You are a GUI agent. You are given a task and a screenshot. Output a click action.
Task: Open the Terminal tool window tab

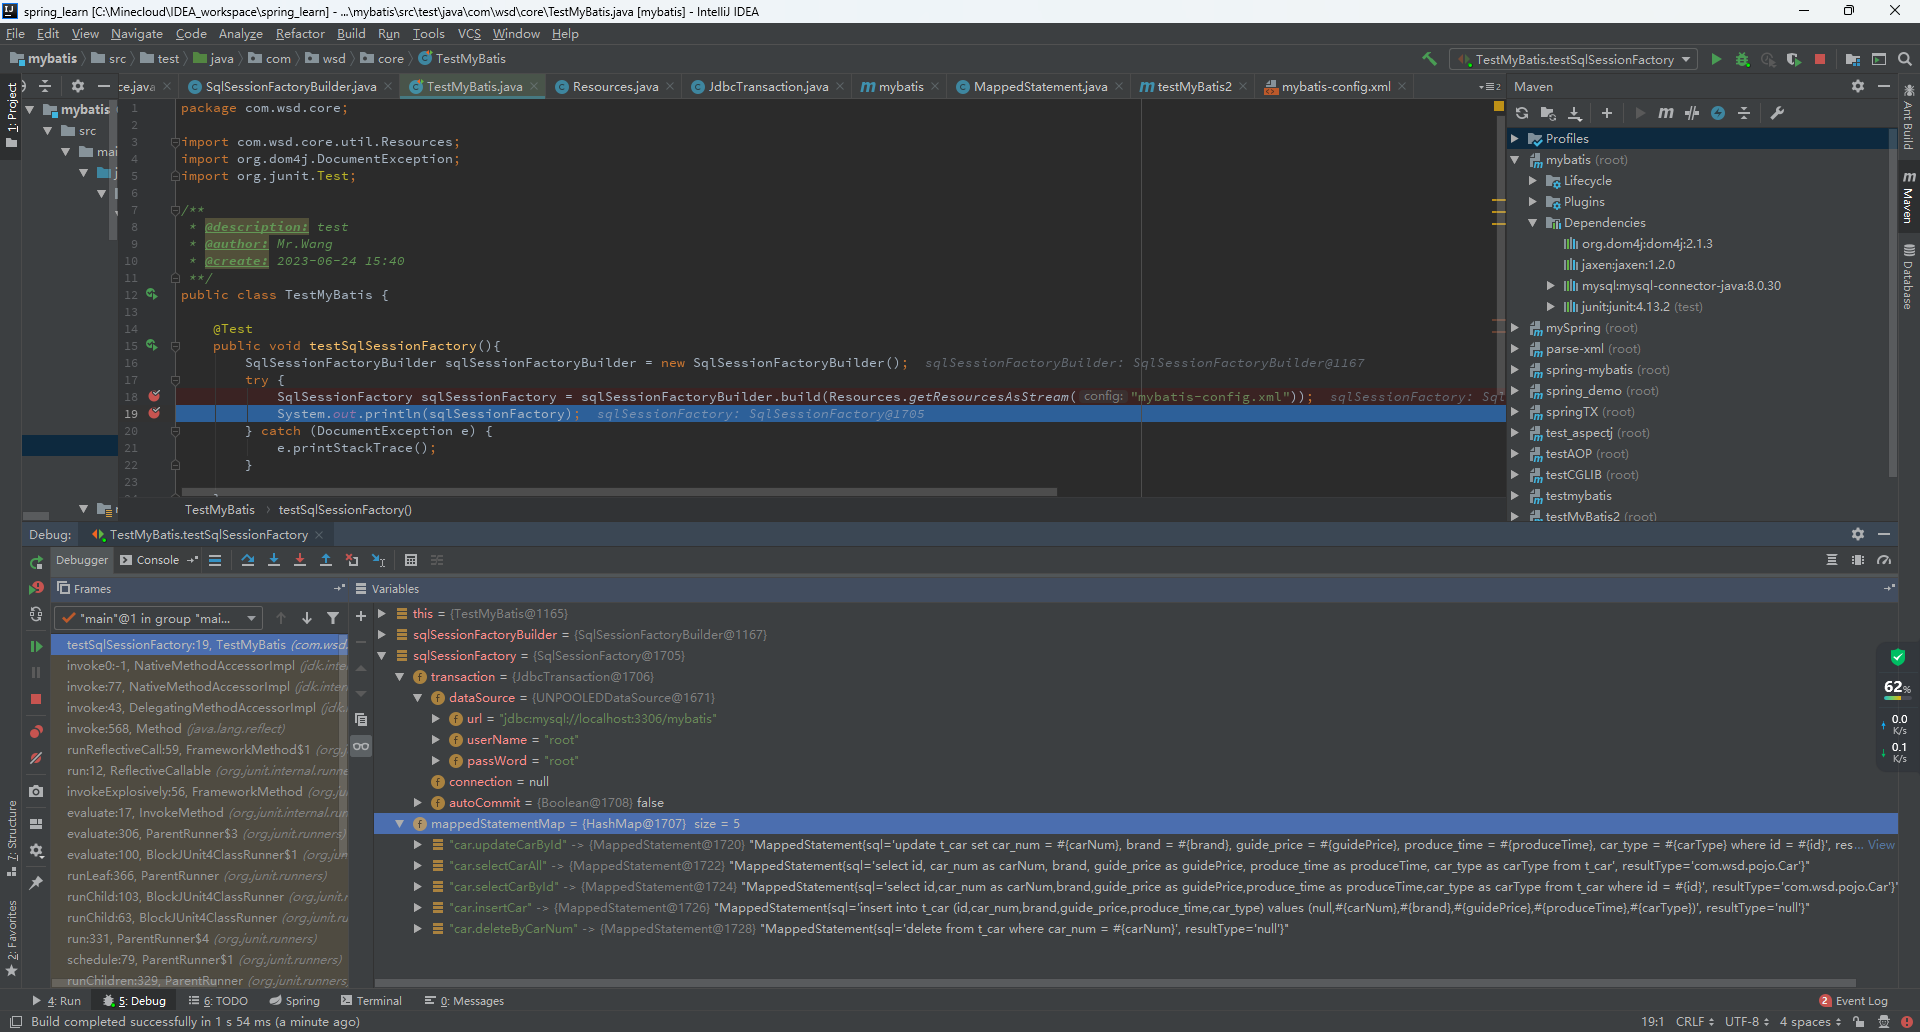click(x=371, y=1001)
